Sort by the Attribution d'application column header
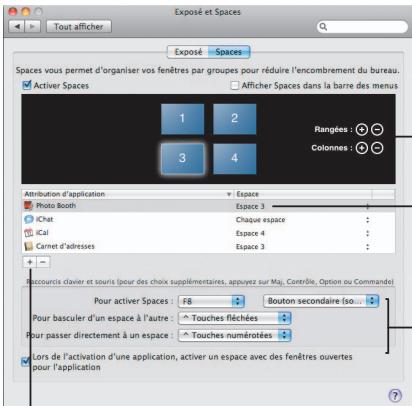 [x=128, y=194]
